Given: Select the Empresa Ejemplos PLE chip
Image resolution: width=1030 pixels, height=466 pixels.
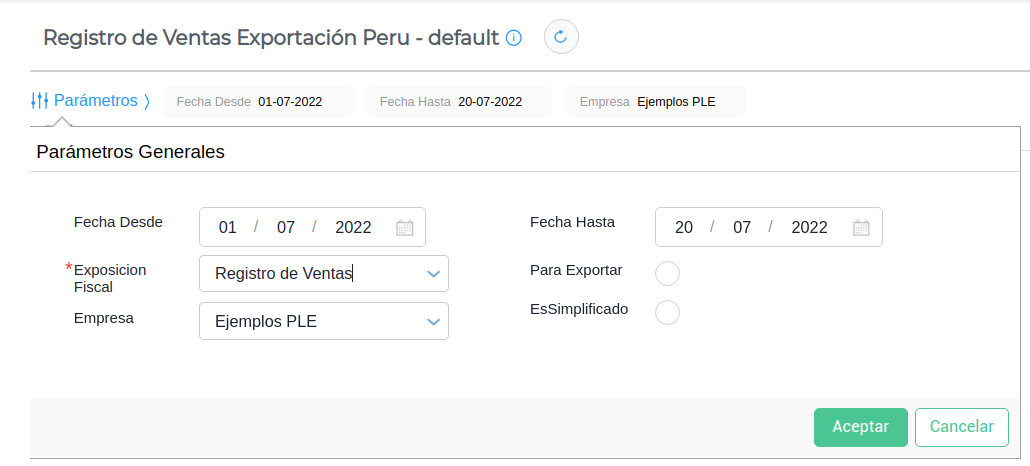Looking at the screenshot, I should [655, 102].
